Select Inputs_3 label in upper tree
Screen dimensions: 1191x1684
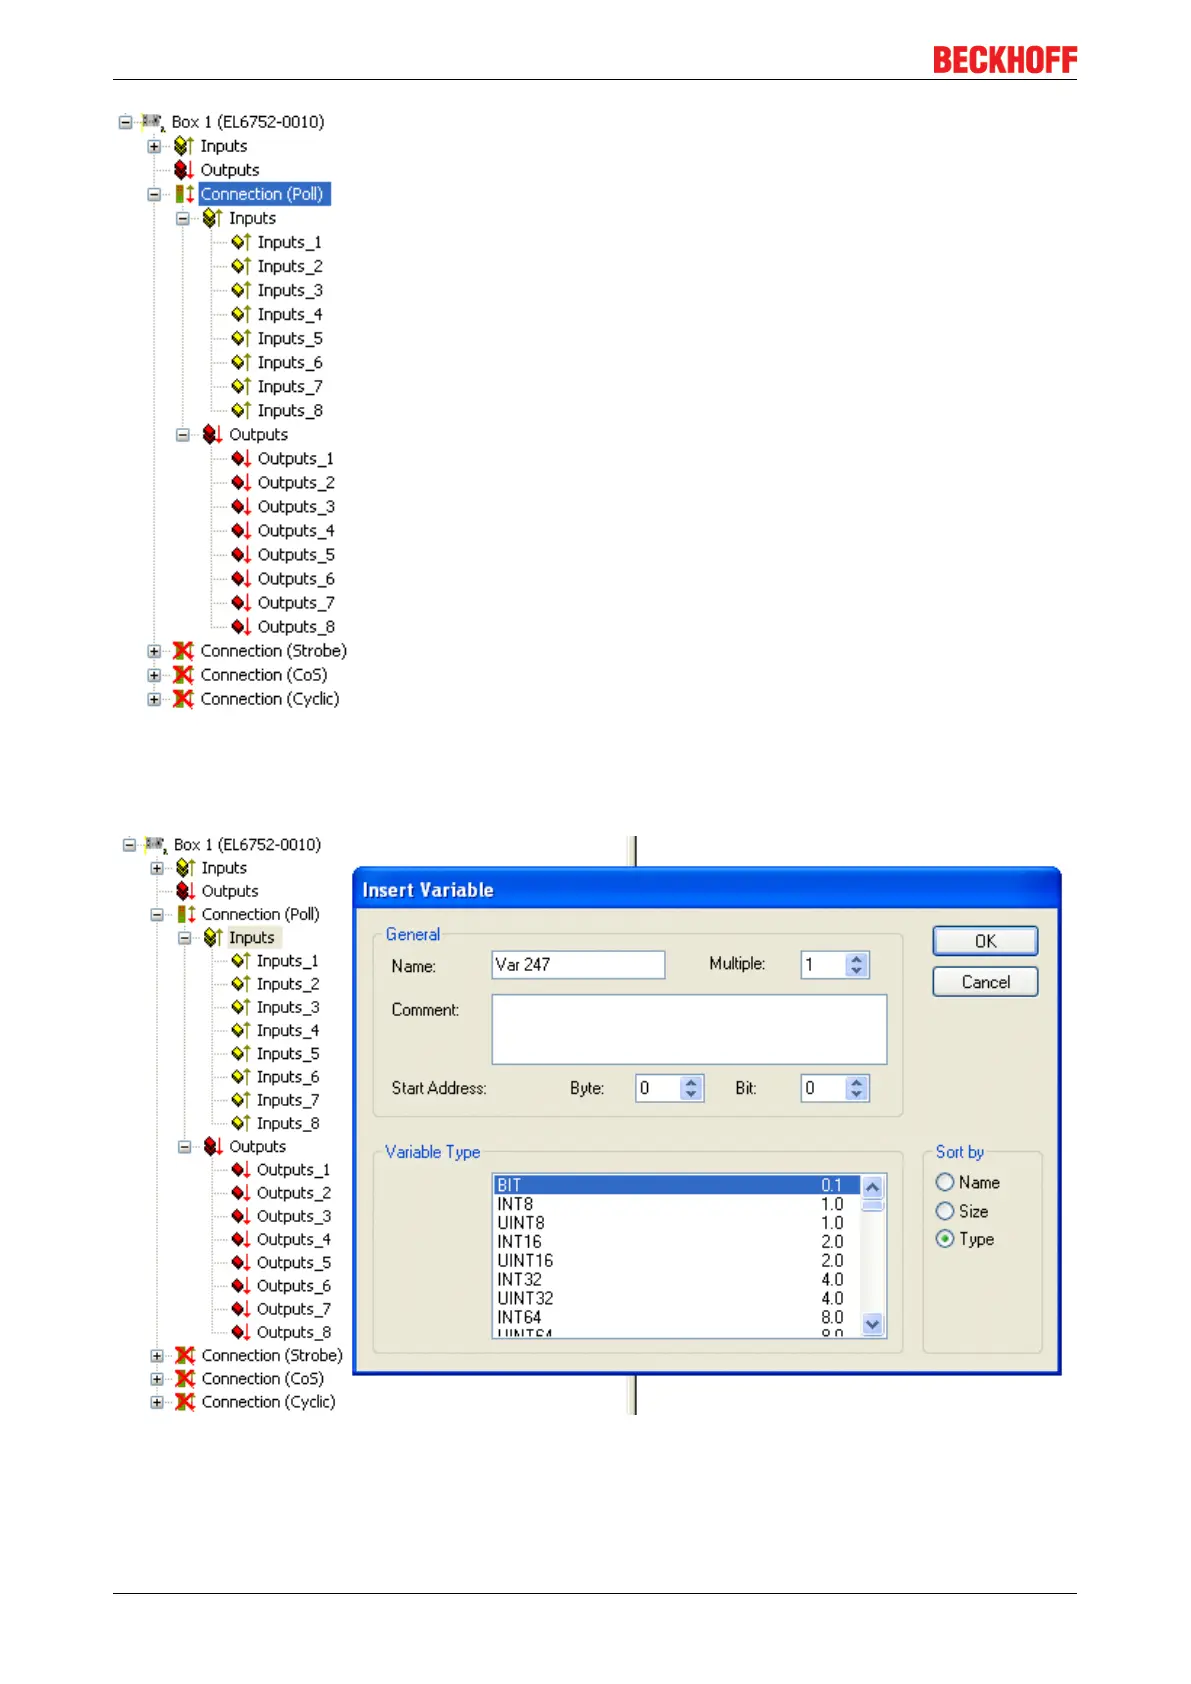tap(290, 291)
